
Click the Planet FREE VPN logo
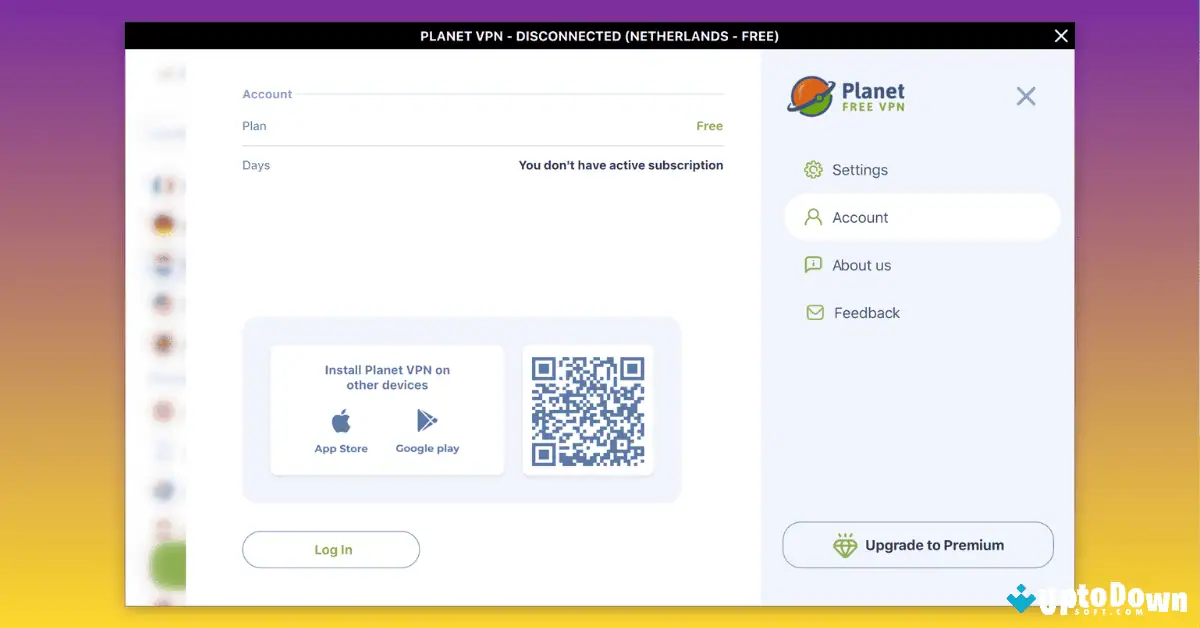tap(846, 95)
